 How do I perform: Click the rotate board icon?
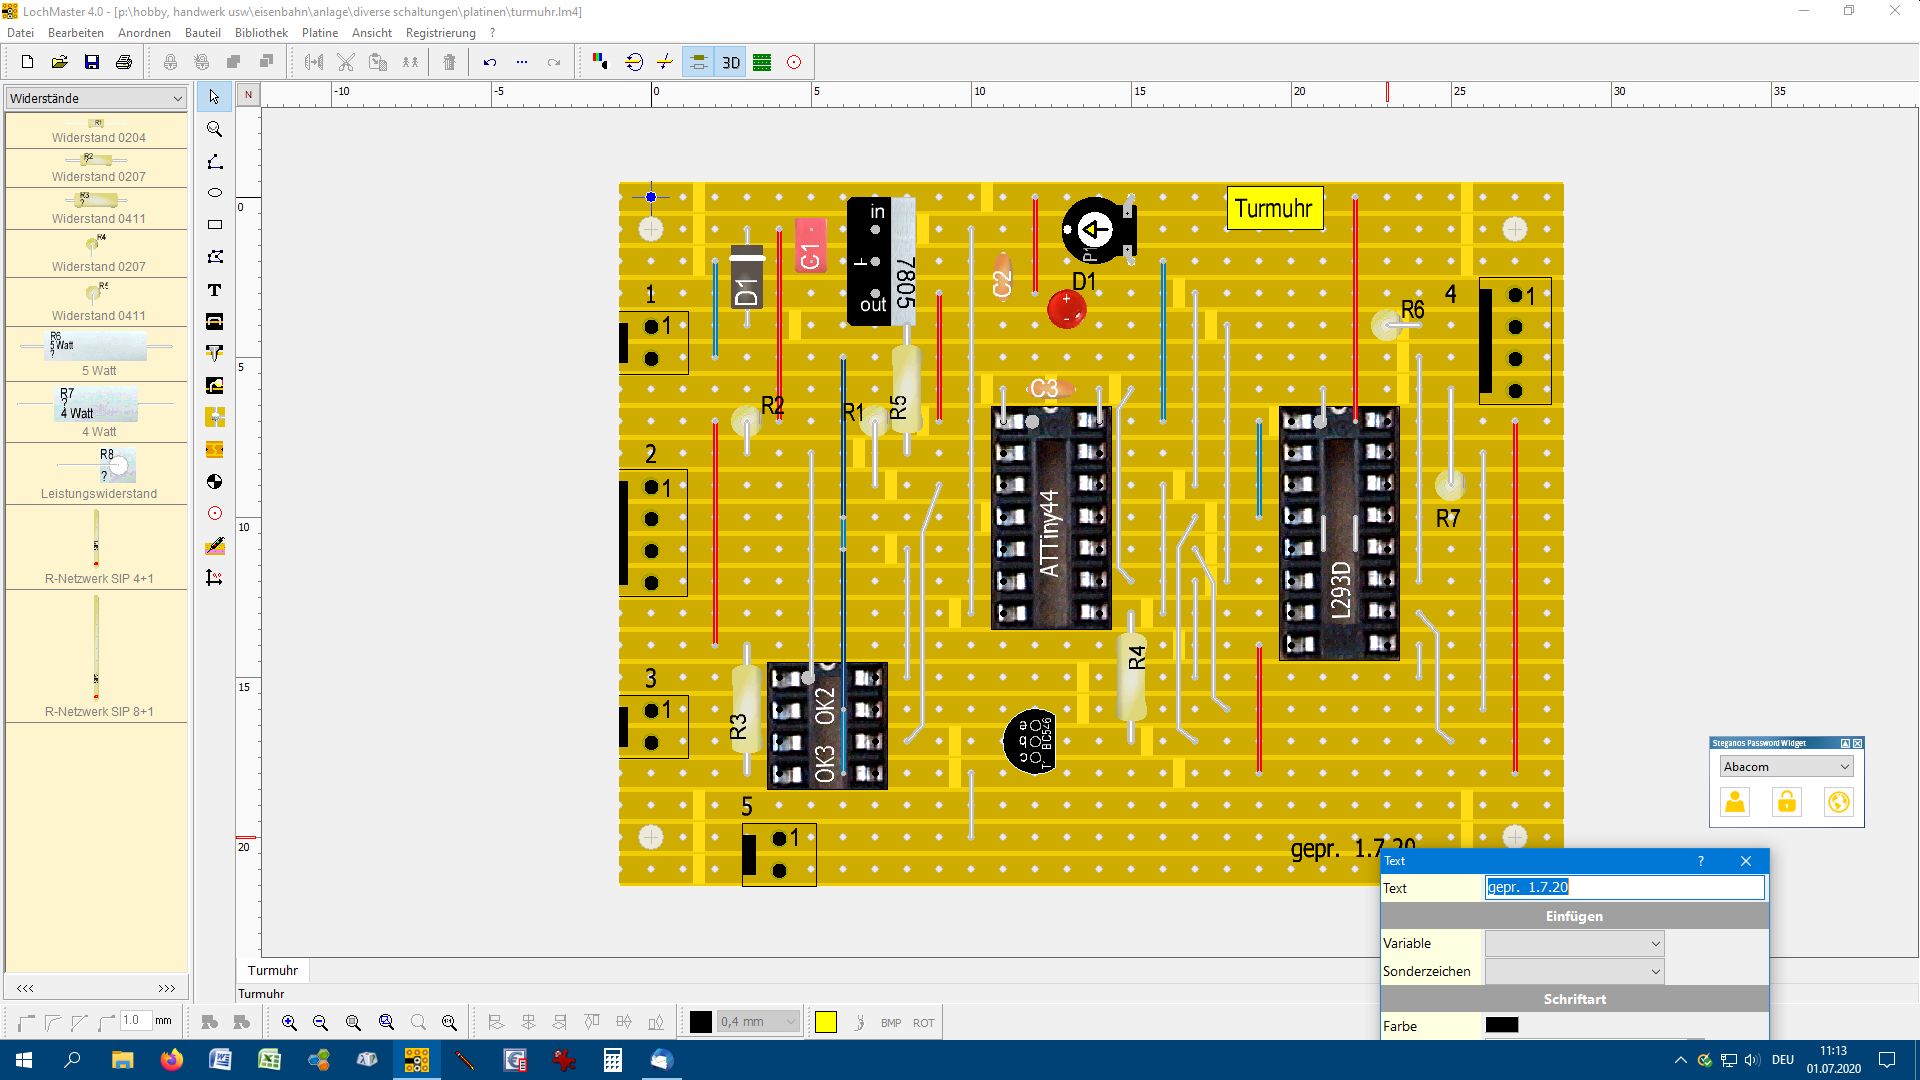633,62
